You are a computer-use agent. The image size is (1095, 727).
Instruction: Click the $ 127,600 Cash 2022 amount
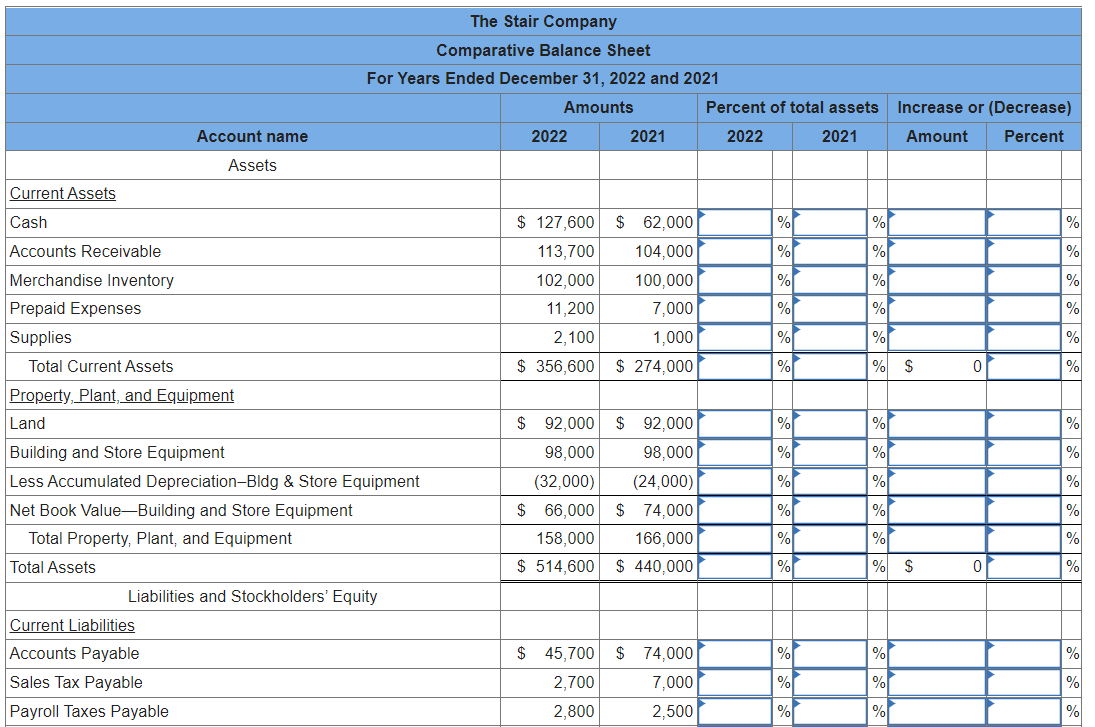coord(555,223)
